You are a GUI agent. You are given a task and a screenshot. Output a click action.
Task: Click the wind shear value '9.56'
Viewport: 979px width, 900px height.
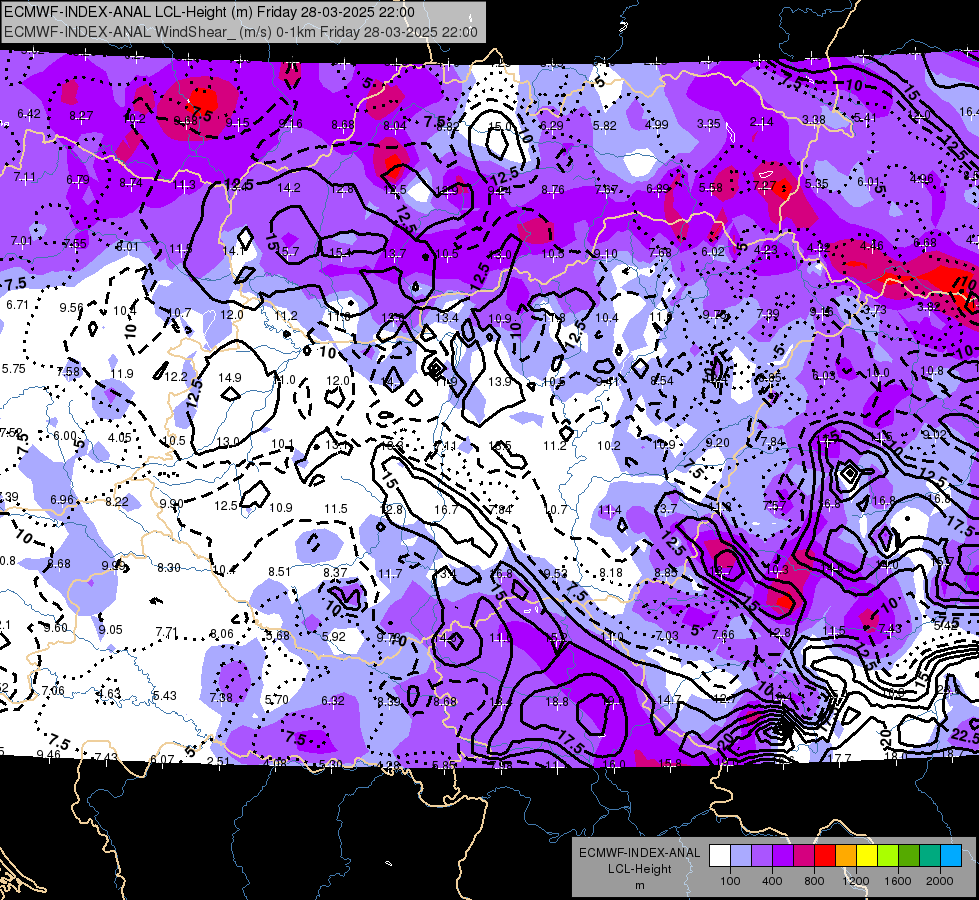(x=71, y=307)
